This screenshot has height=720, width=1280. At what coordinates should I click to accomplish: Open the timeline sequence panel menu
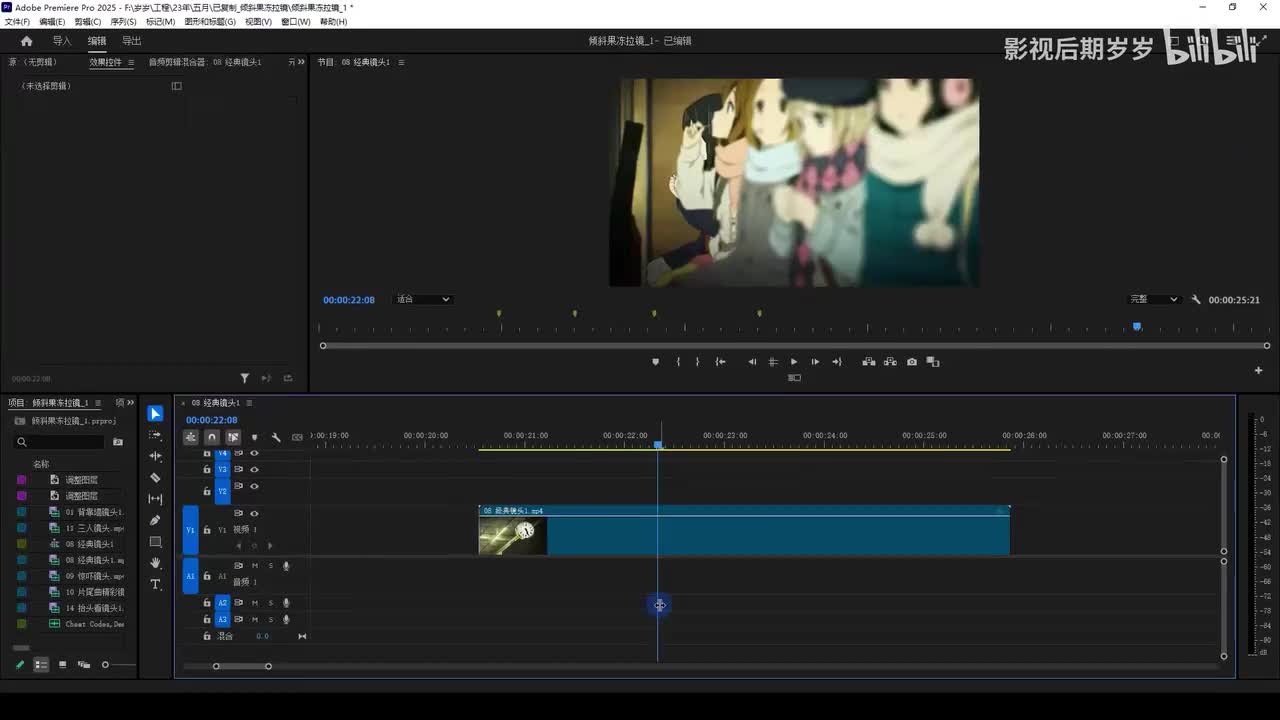click(x=249, y=403)
